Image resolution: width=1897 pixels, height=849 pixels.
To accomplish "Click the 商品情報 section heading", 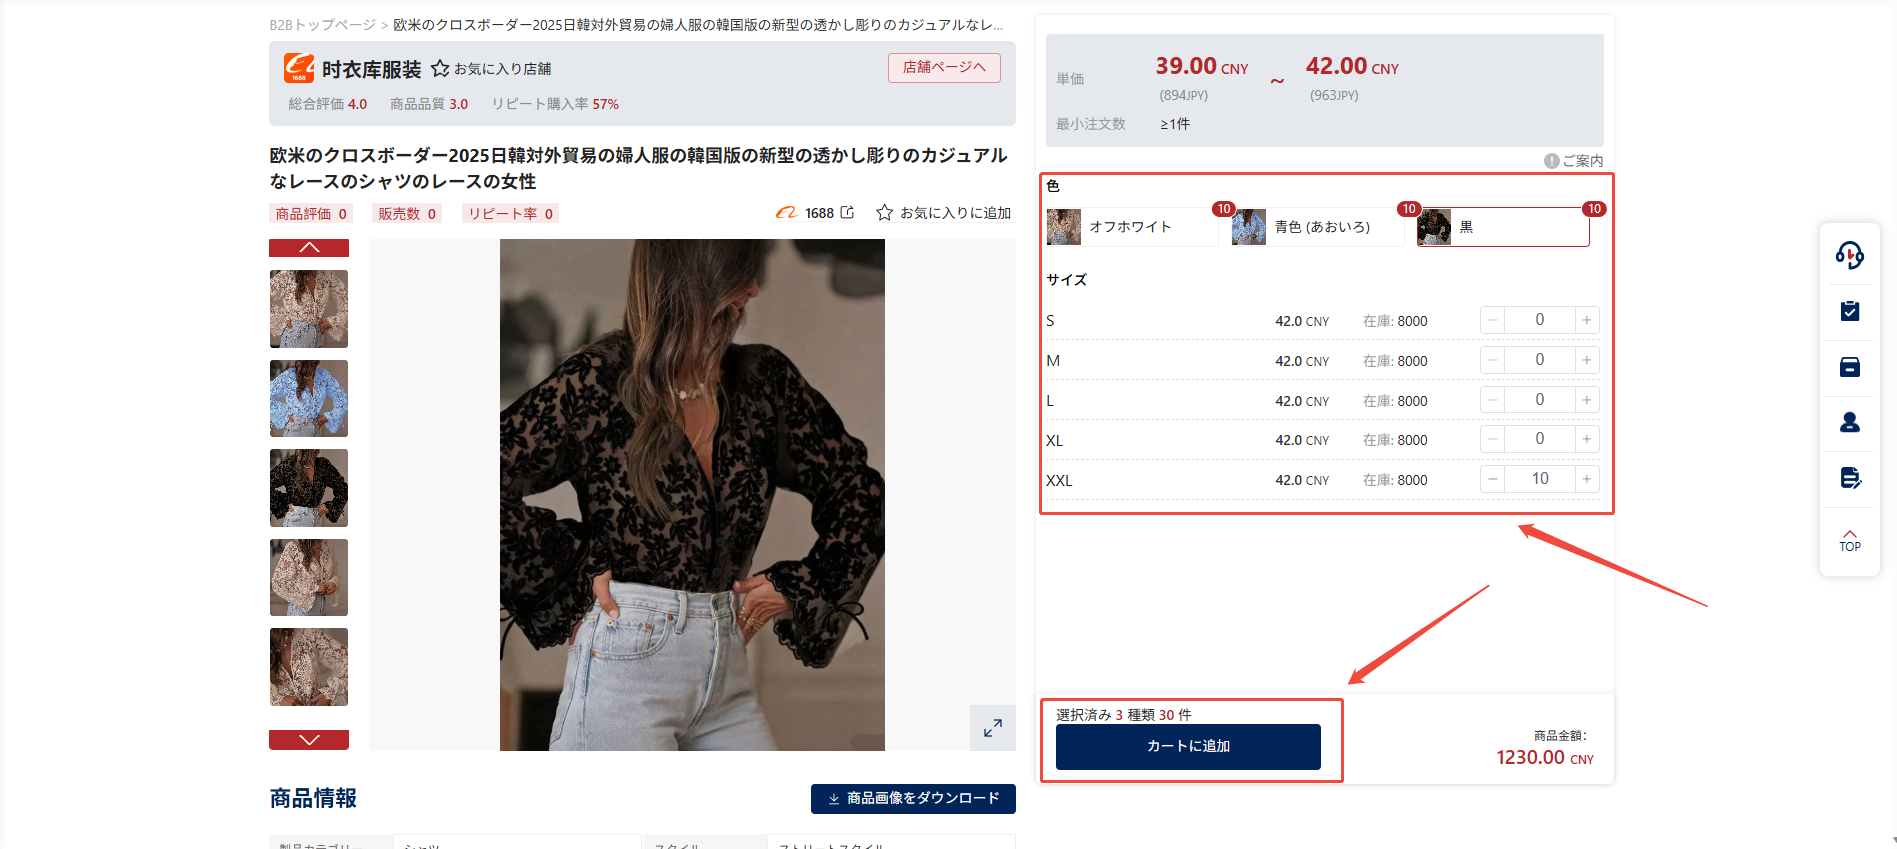I will pos(313,798).
